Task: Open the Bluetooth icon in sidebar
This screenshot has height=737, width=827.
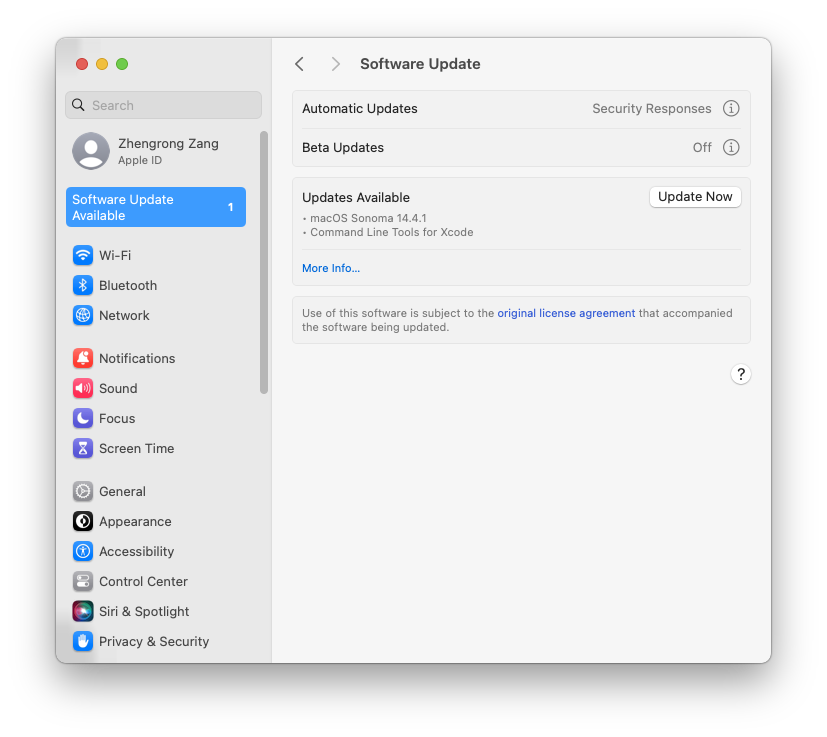Action: [83, 285]
